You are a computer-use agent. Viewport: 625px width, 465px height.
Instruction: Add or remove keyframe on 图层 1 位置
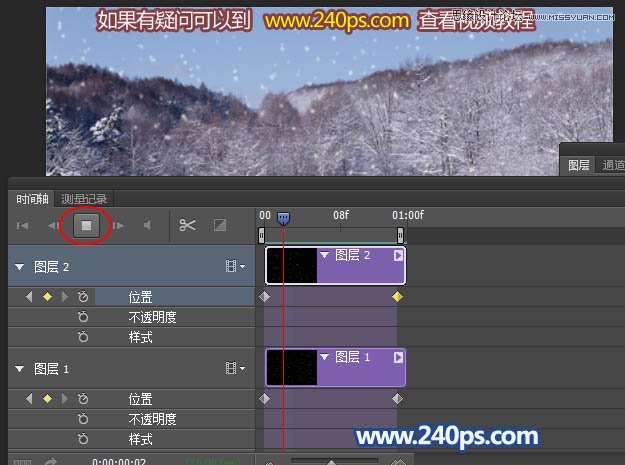[47, 399]
